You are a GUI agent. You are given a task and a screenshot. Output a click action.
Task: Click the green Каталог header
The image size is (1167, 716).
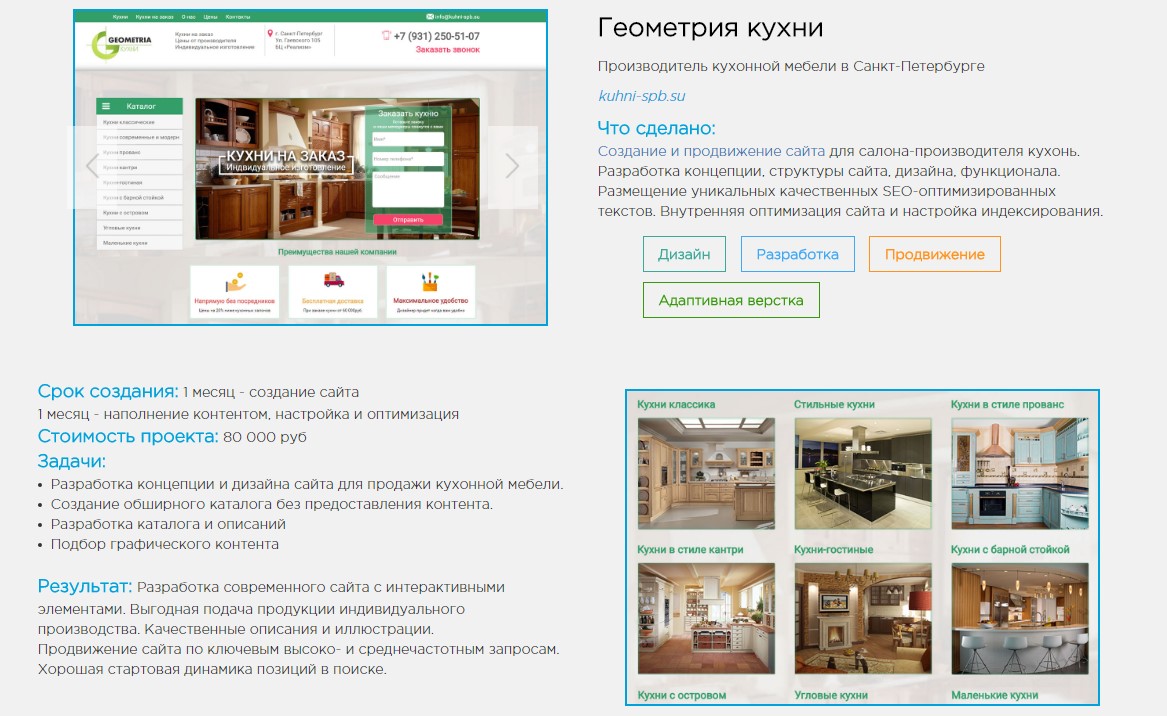(139, 106)
